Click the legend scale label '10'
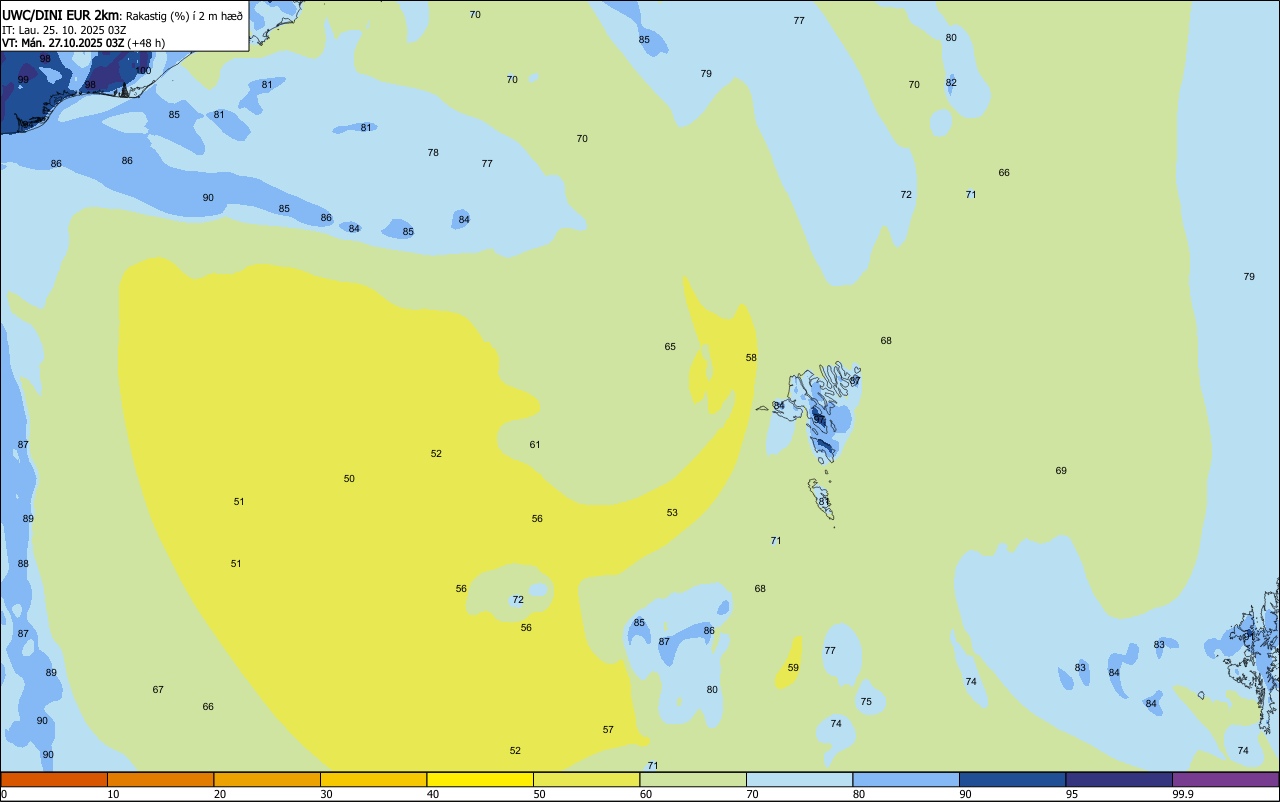1280x802 pixels. click(x=113, y=794)
